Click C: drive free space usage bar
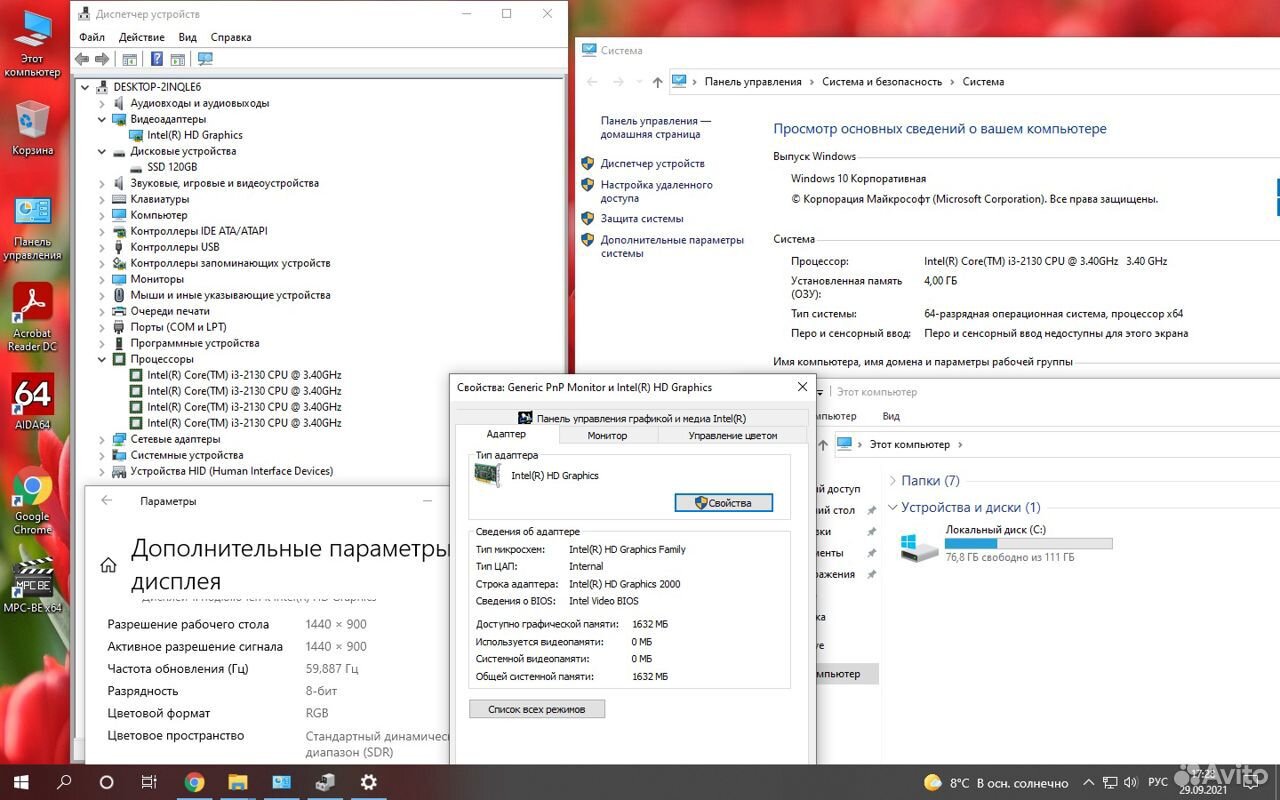 pos(1028,543)
